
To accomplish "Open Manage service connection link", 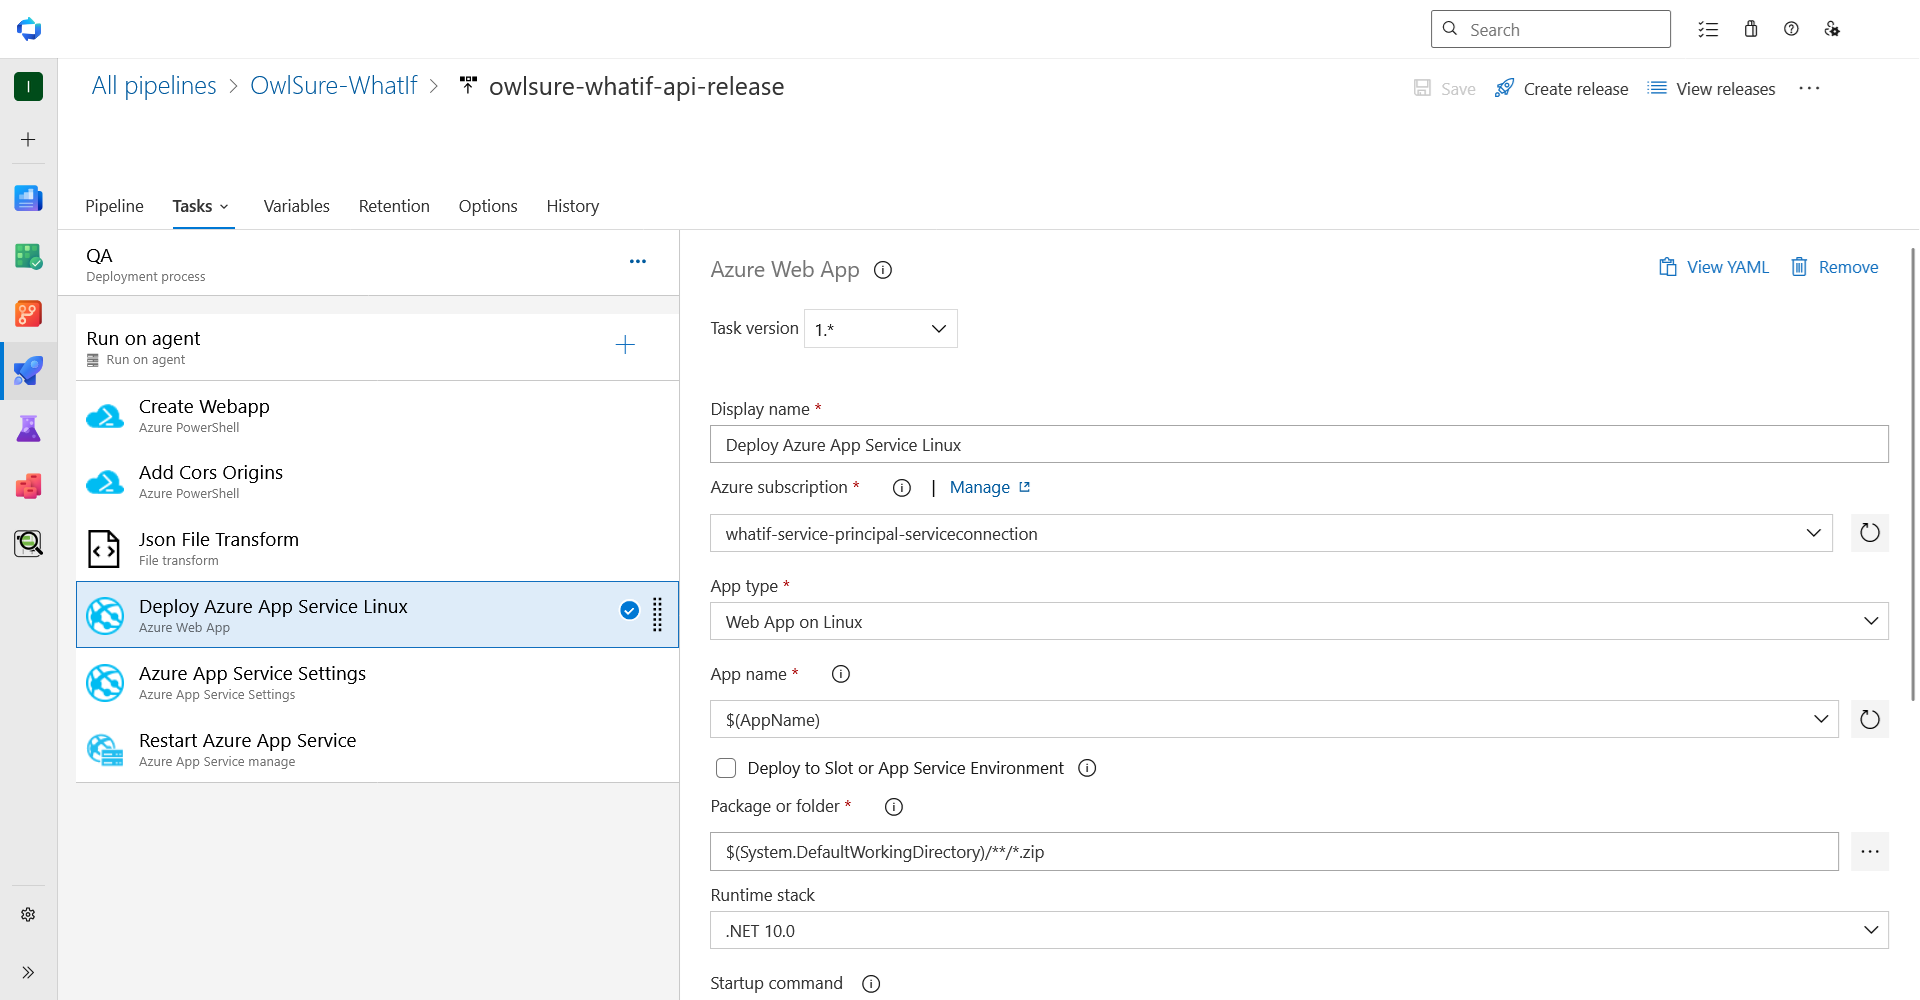I will coord(990,487).
